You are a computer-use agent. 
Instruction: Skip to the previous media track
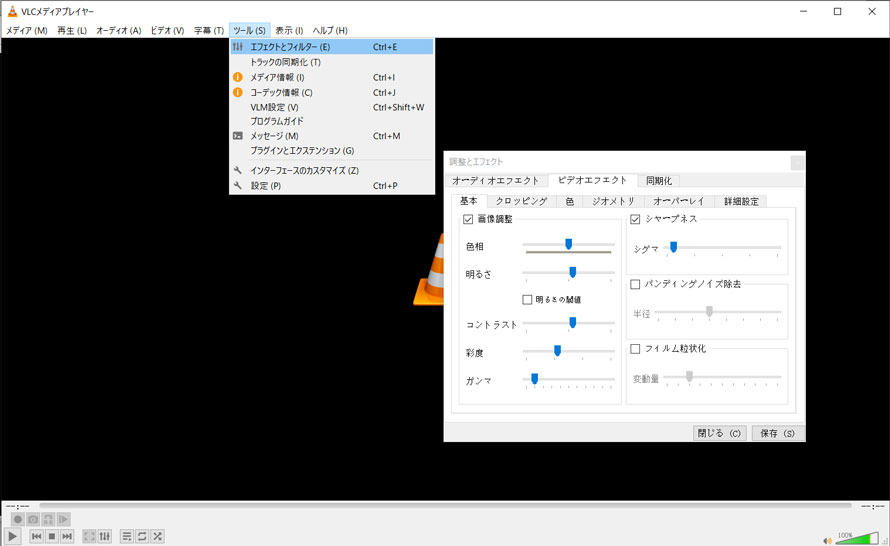[36, 537]
